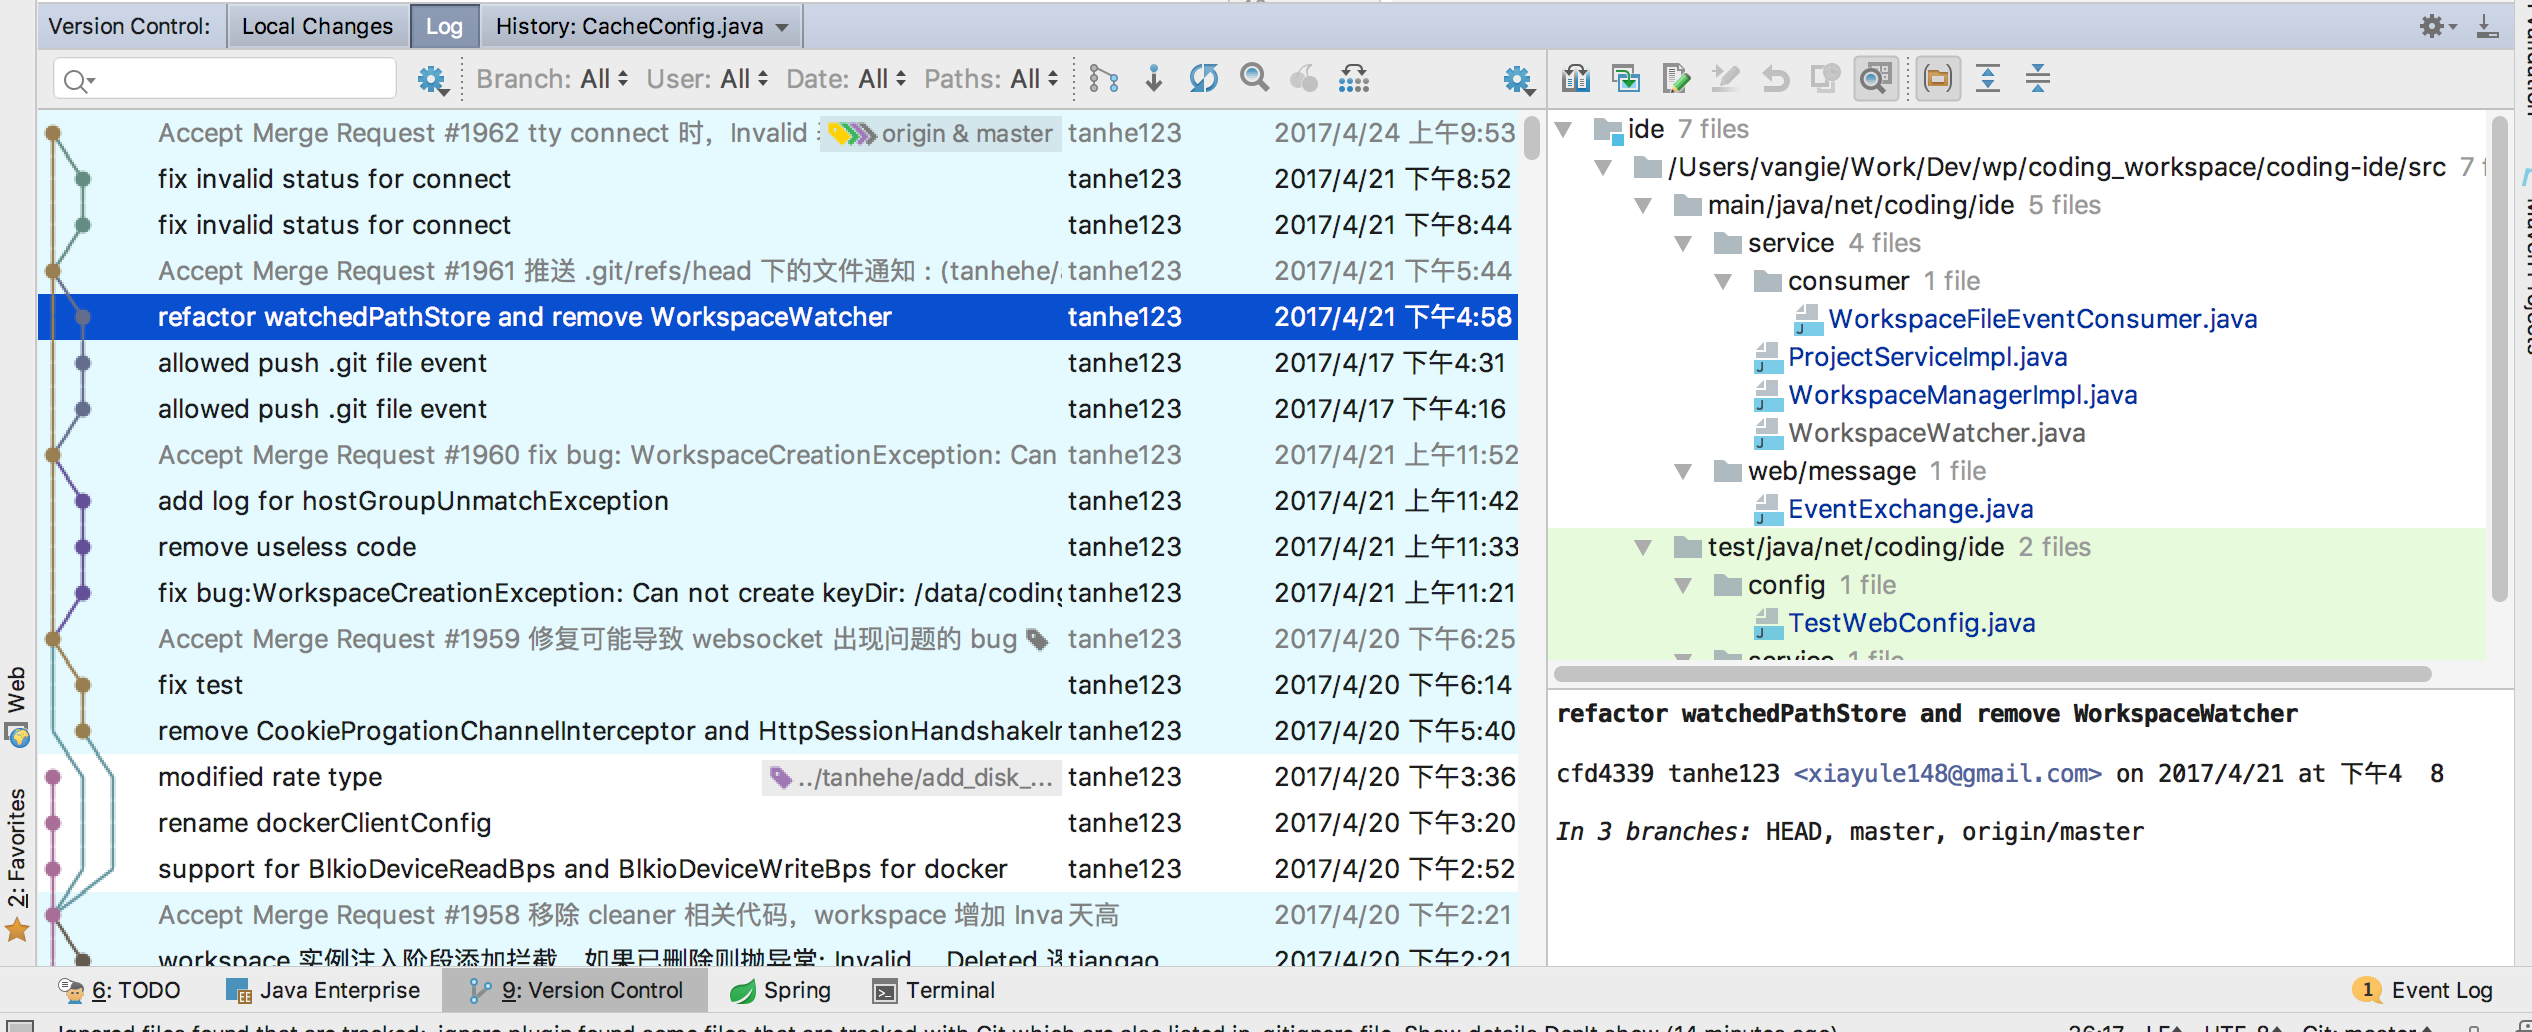
Task: Click the IntelliSort branch graph icon
Action: (x=1104, y=78)
